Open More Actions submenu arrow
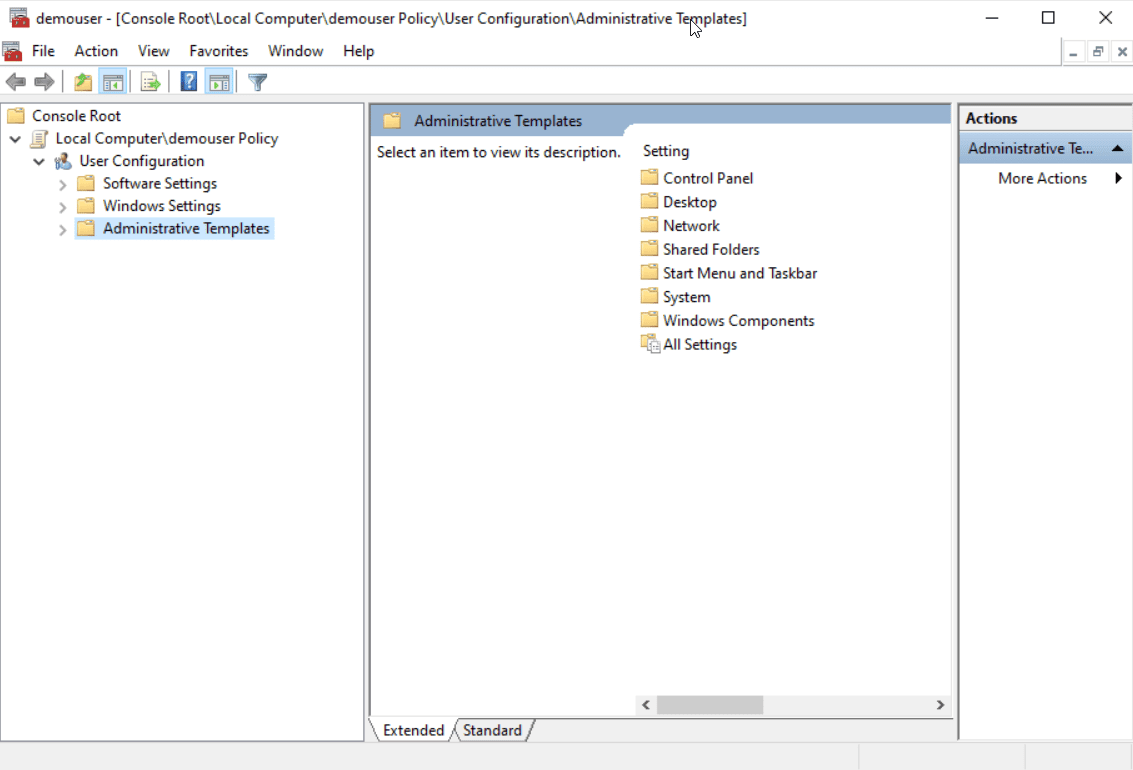 click(x=1118, y=178)
